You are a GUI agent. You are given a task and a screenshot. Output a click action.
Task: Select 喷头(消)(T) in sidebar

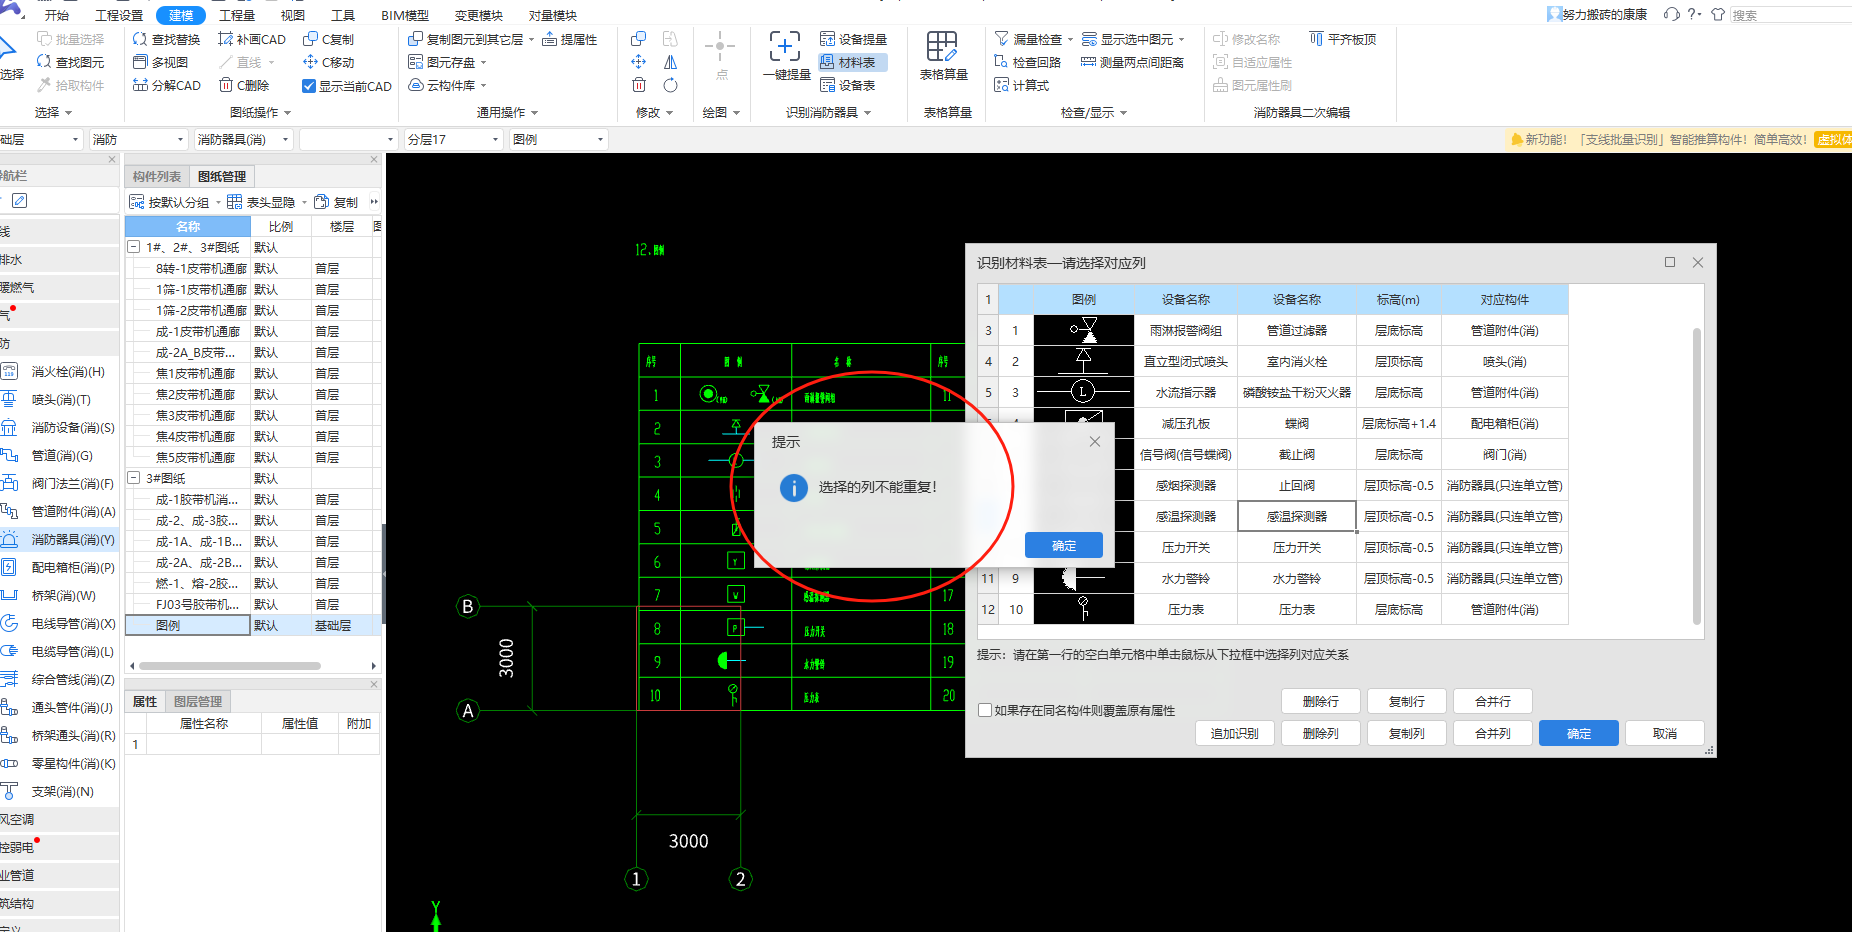click(x=59, y=399)
